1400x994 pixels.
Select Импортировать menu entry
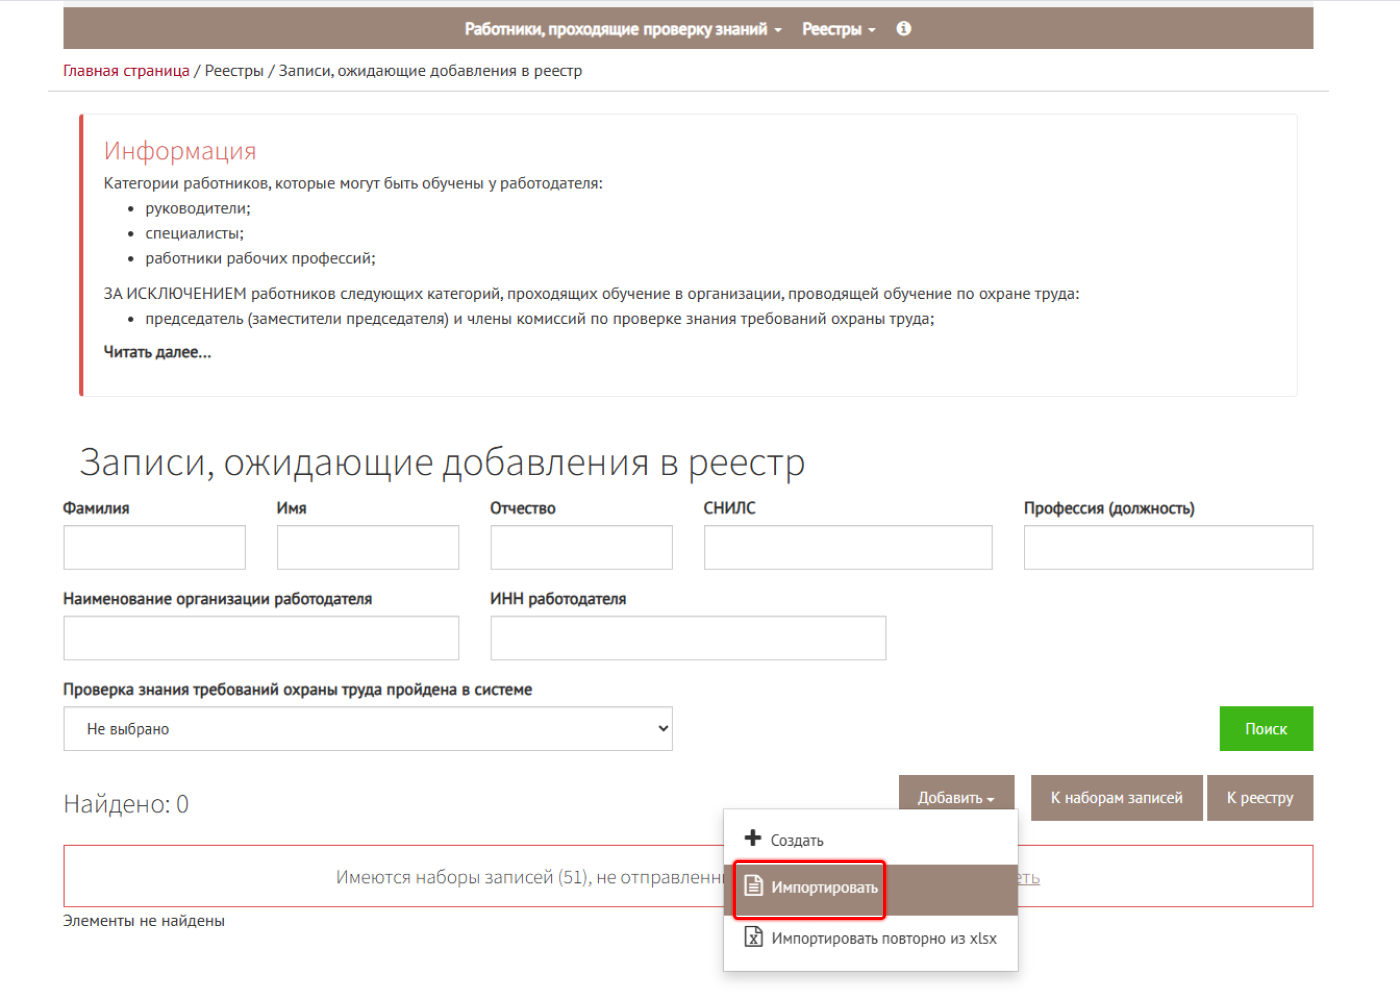coord(871,888)
